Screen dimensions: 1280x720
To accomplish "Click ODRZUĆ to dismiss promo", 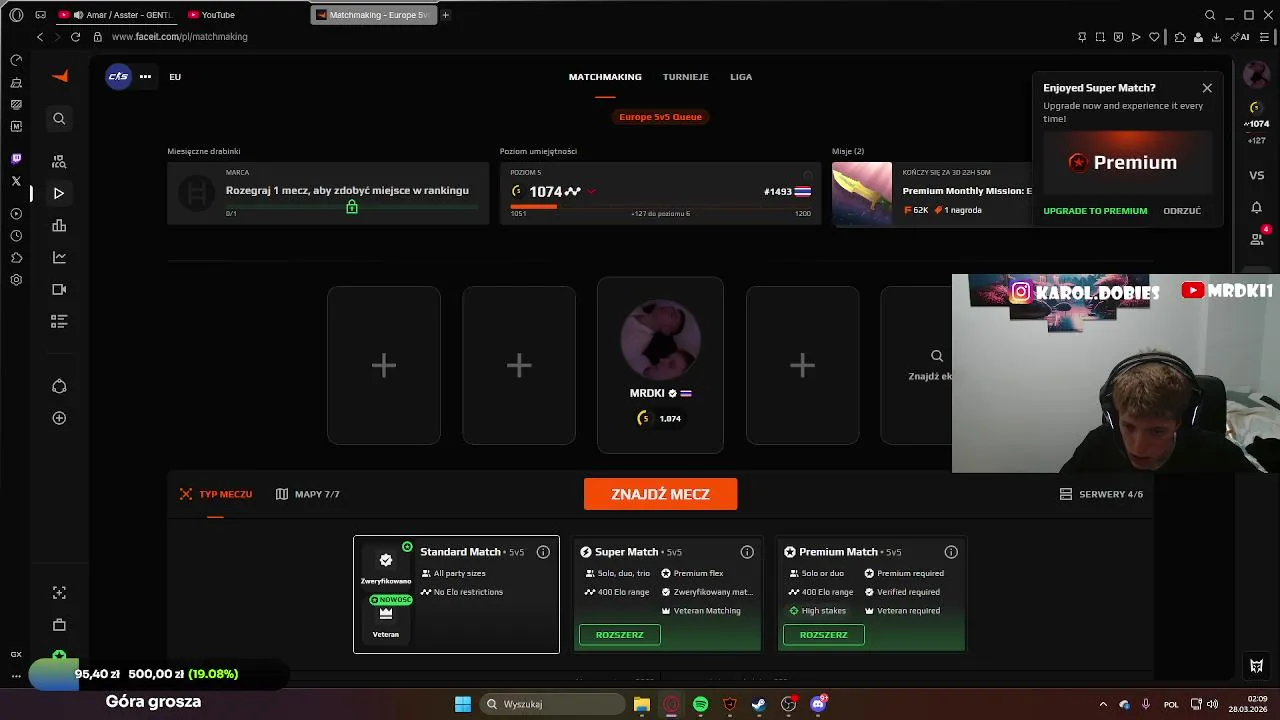I will pos(1182,211).
